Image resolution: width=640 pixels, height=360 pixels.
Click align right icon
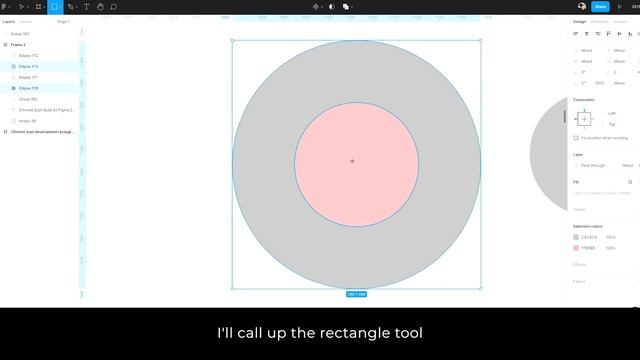[x=598, y=34]
